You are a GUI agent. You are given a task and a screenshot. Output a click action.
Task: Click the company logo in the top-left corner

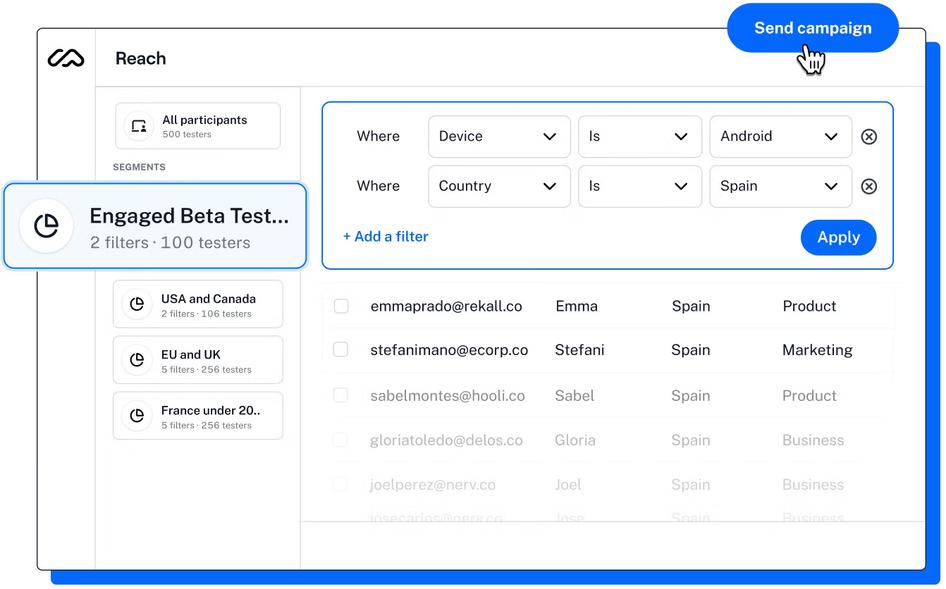(64, 58)
